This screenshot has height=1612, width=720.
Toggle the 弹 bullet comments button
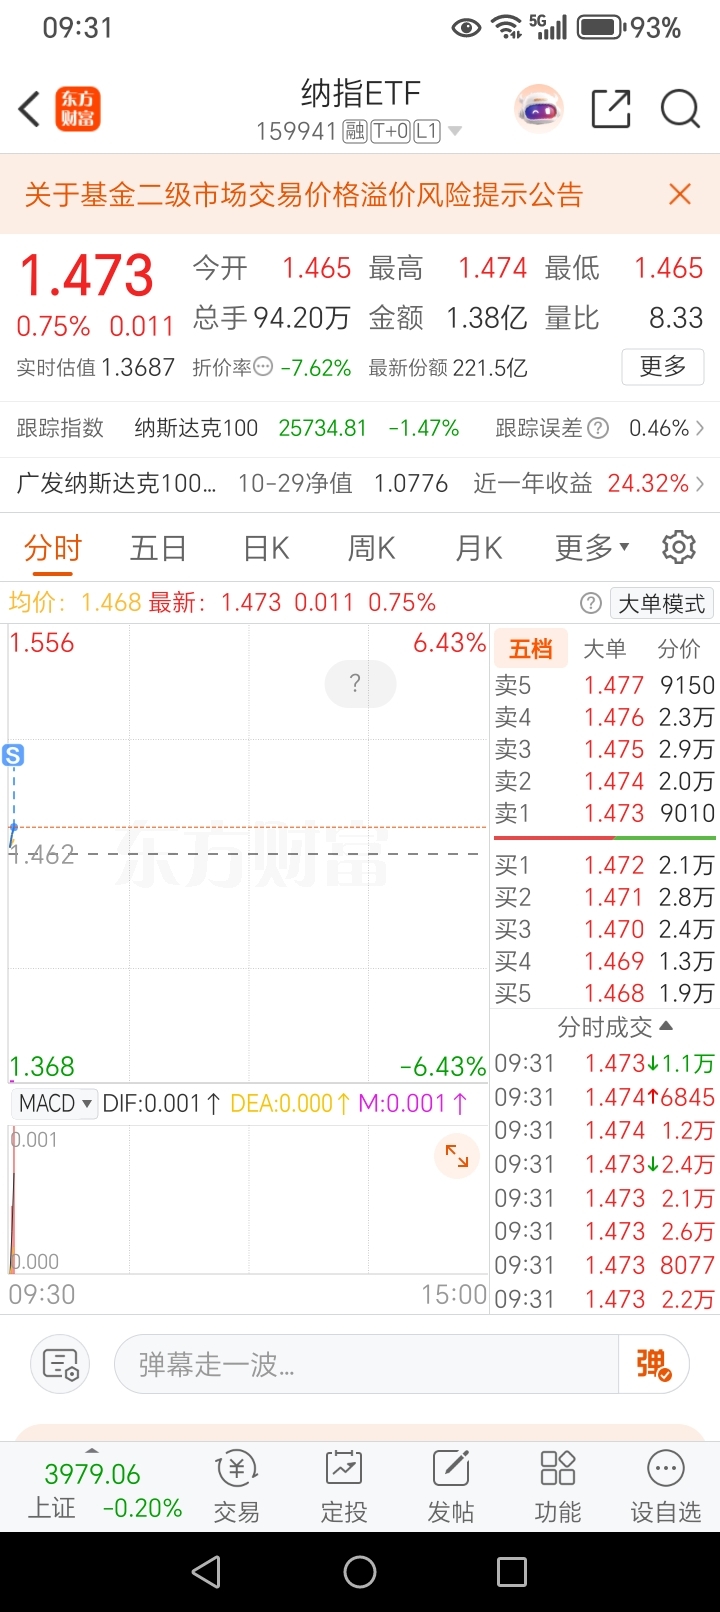[654, 1364]
